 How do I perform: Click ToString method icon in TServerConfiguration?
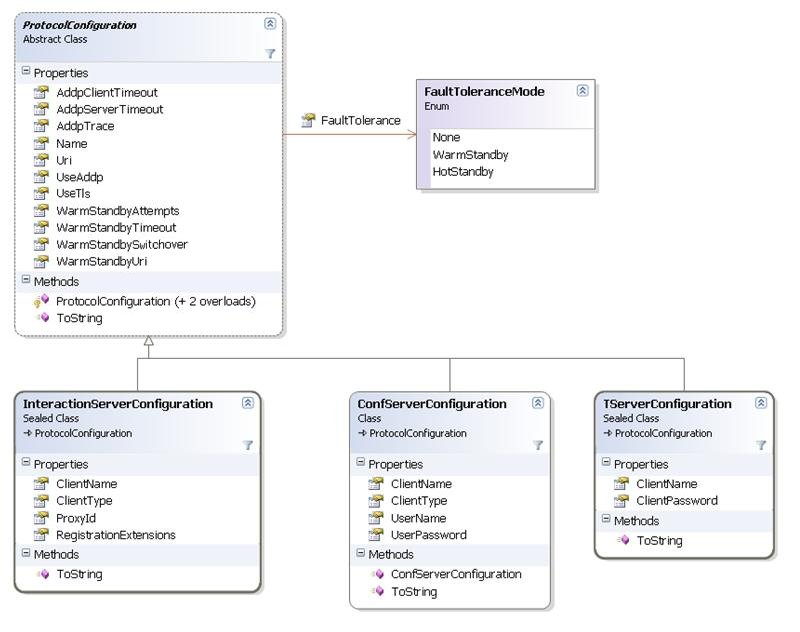623,540
